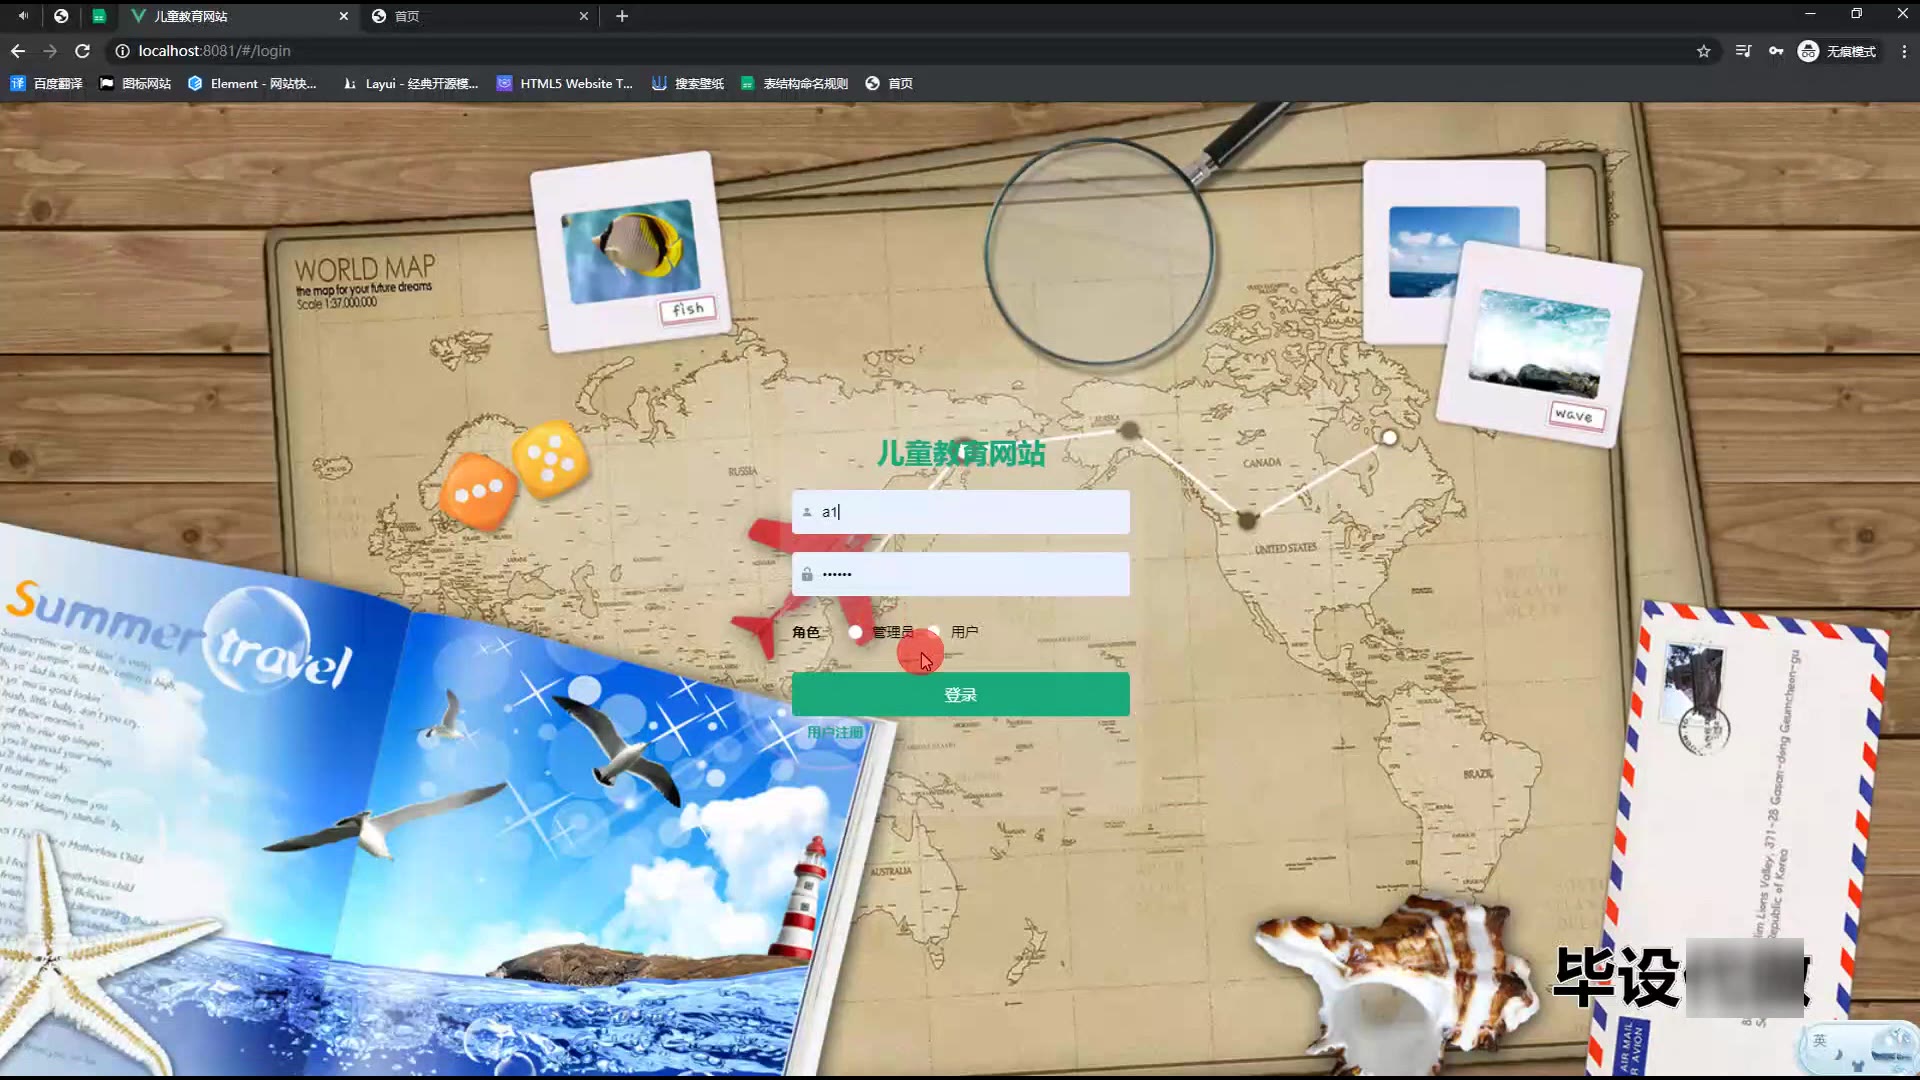
Task: Click the user icon in username field
Action: coord(807,512)
